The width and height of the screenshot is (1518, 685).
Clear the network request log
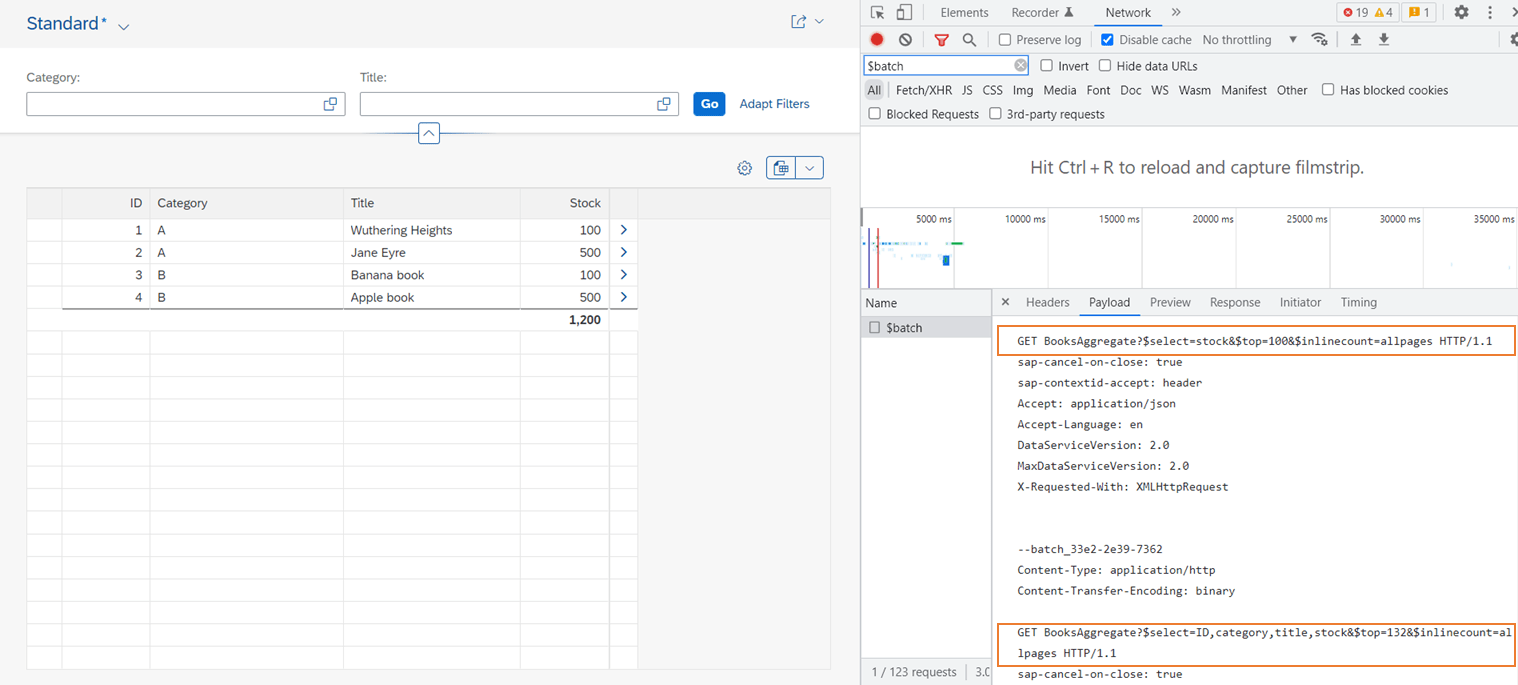click(x=905, y=39)
